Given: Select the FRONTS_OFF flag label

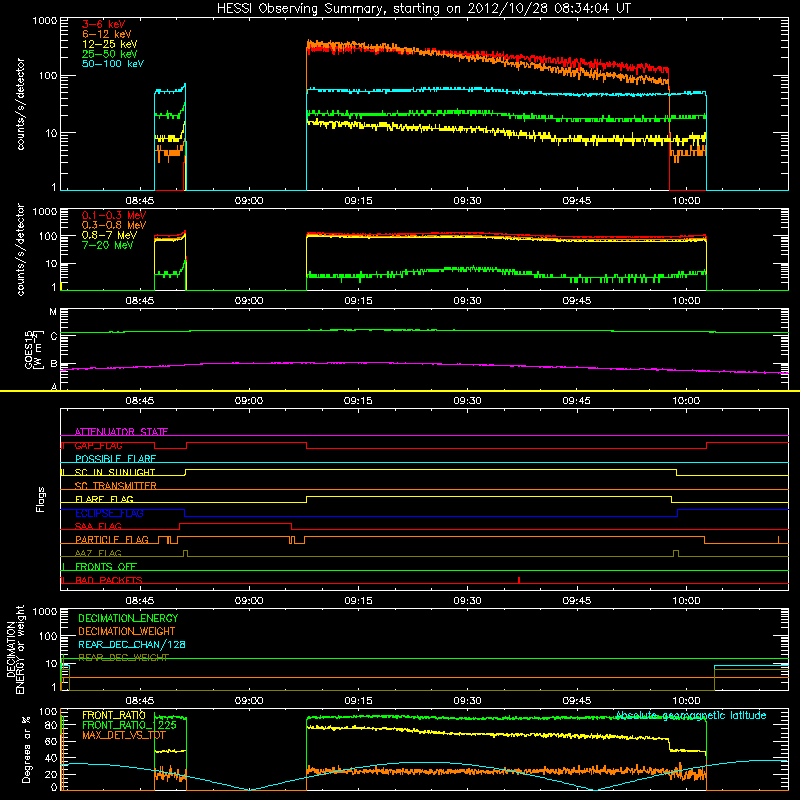Looking at the screenshot, I should 106,567.
